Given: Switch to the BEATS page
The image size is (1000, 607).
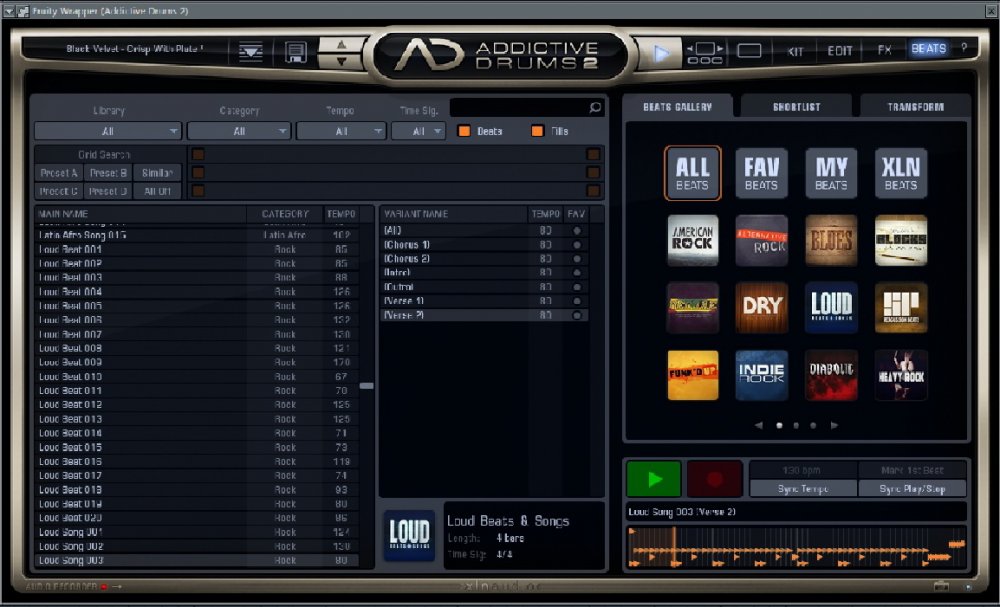Looking at the screenshot, I should pos(929,48).
